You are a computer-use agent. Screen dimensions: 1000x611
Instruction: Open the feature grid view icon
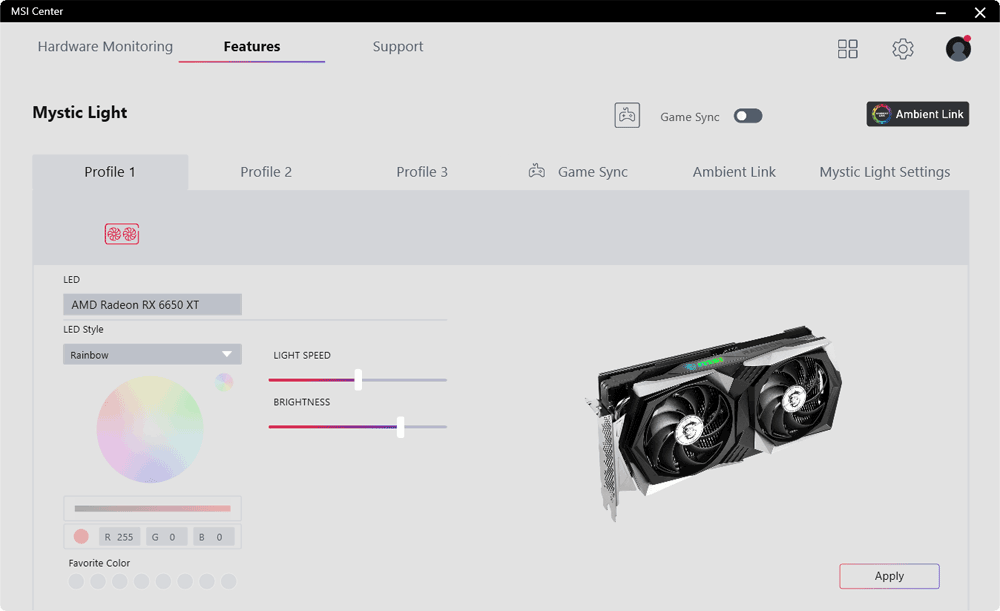(x=848, y=48)
